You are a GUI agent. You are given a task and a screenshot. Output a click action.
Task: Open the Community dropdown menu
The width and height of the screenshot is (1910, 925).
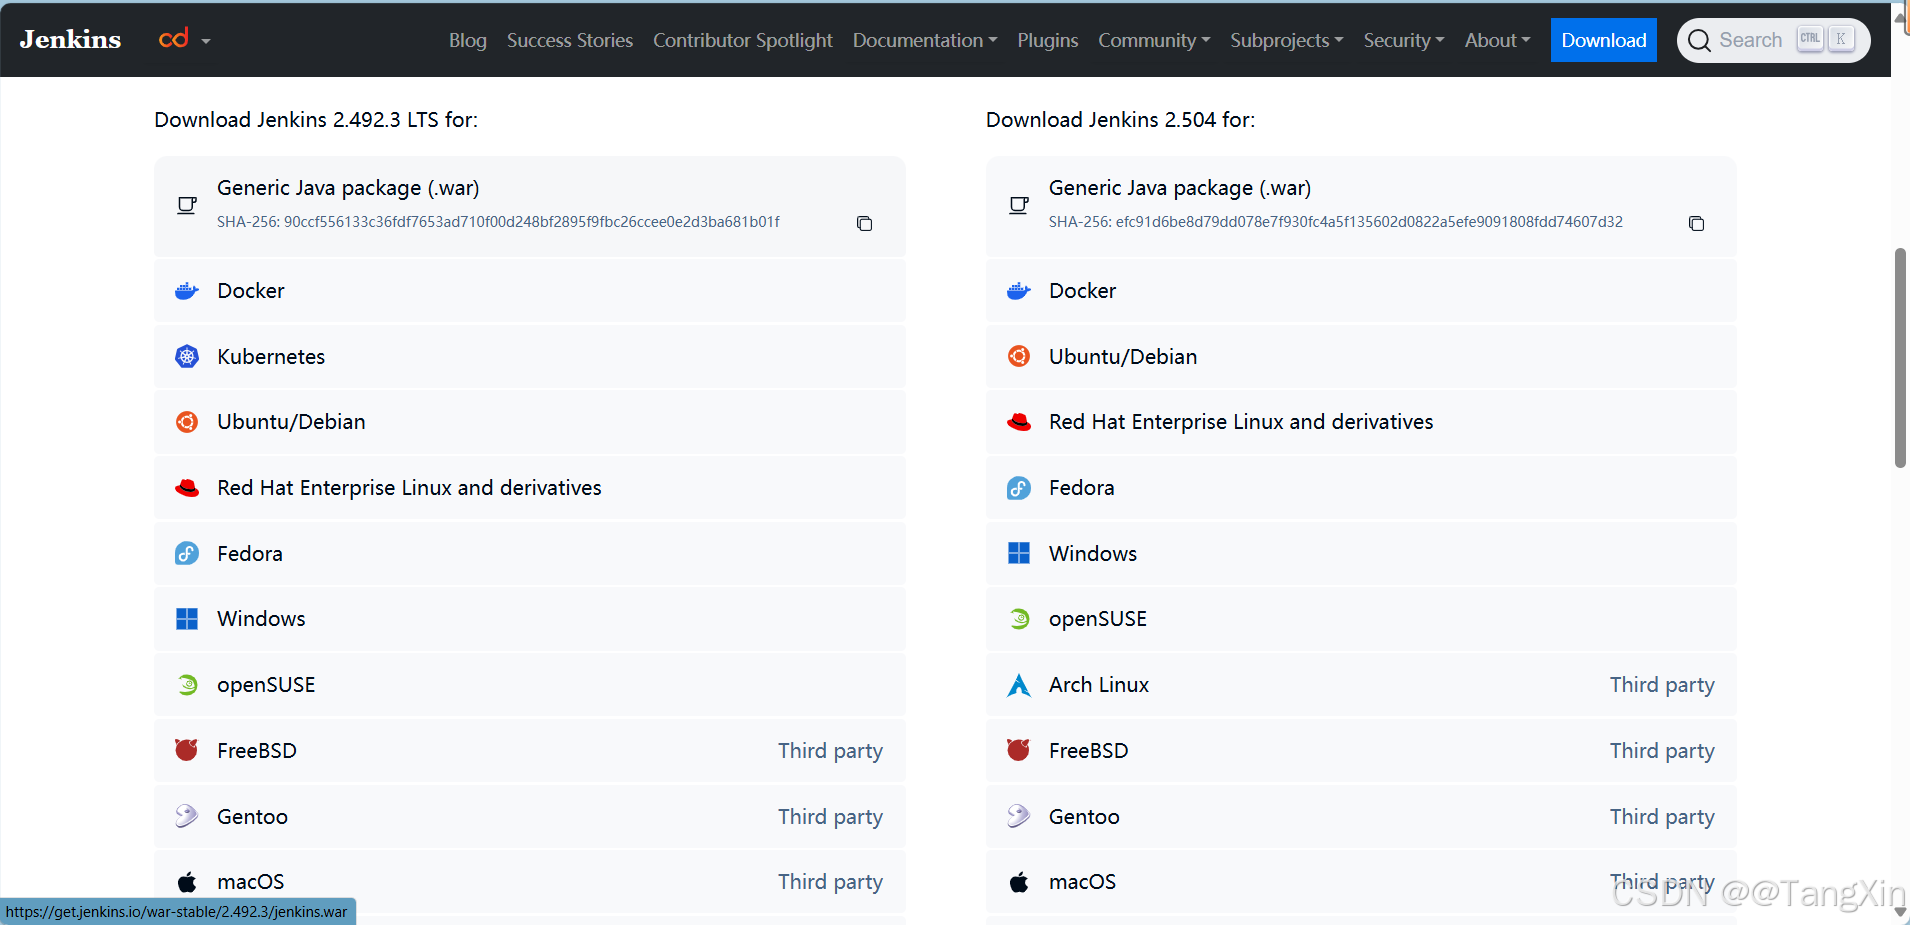1154,40
